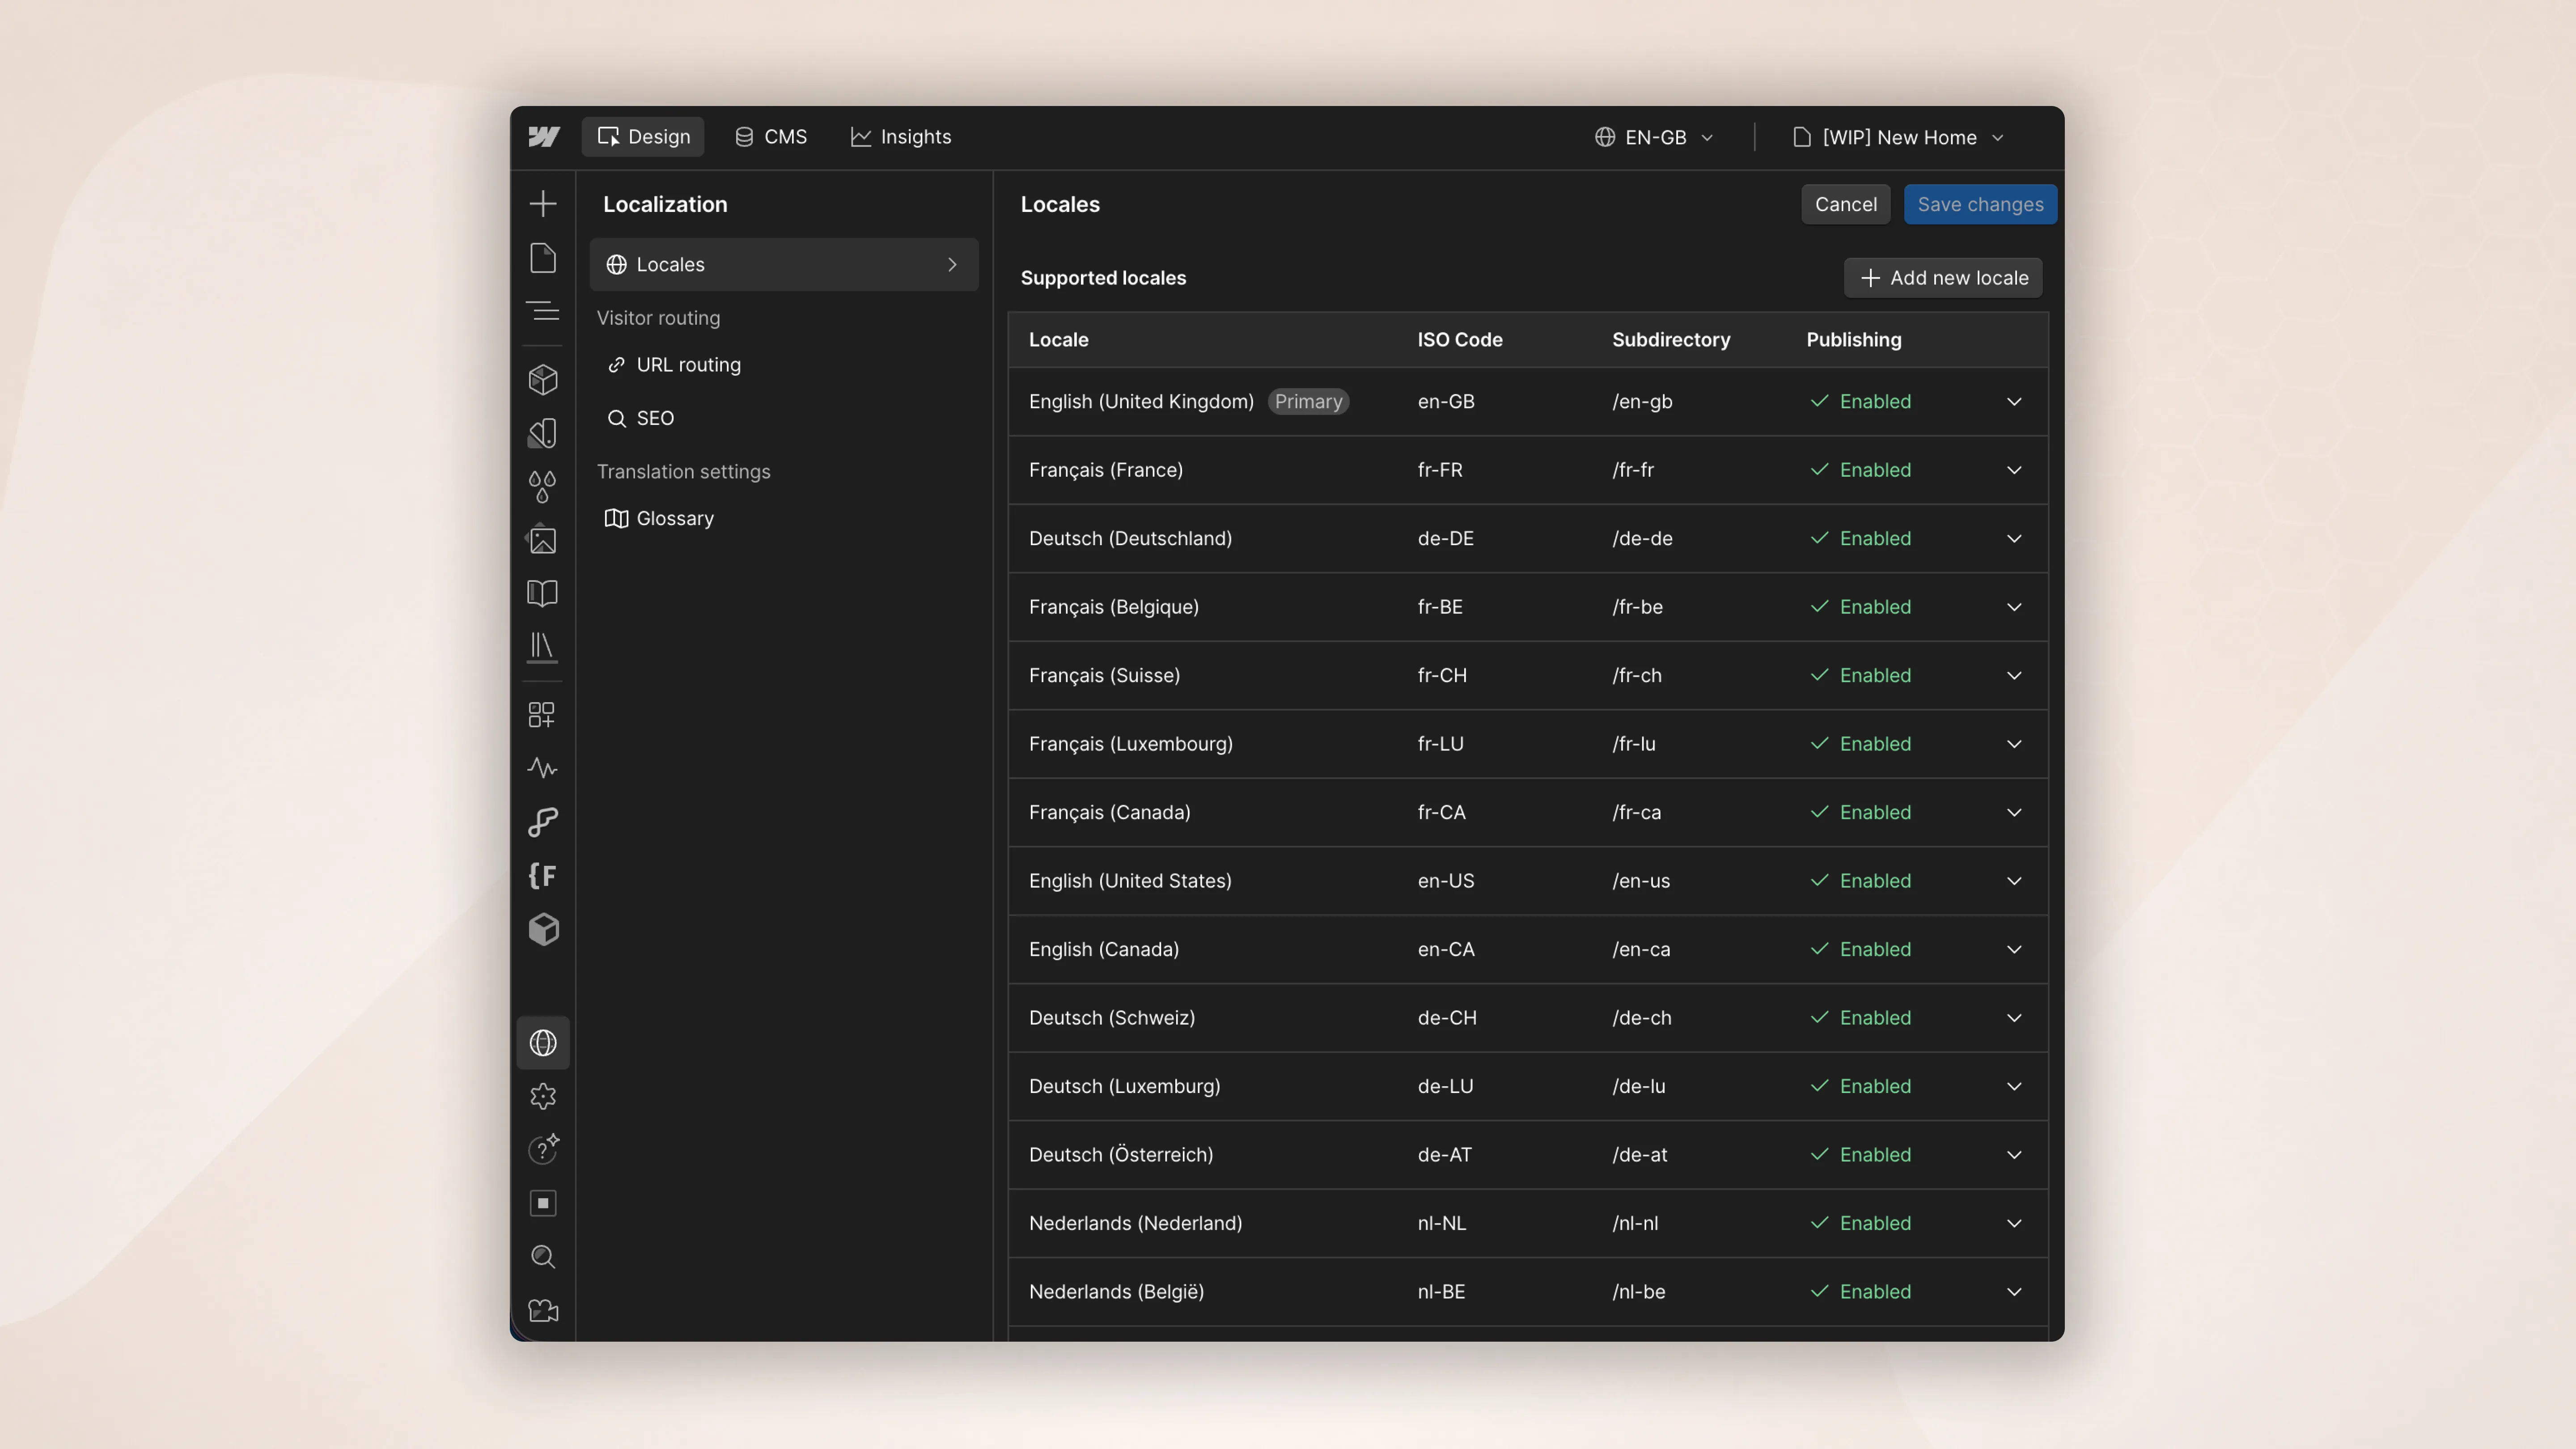
Task: Open the Glossary settings item
Action: (784, 518)
